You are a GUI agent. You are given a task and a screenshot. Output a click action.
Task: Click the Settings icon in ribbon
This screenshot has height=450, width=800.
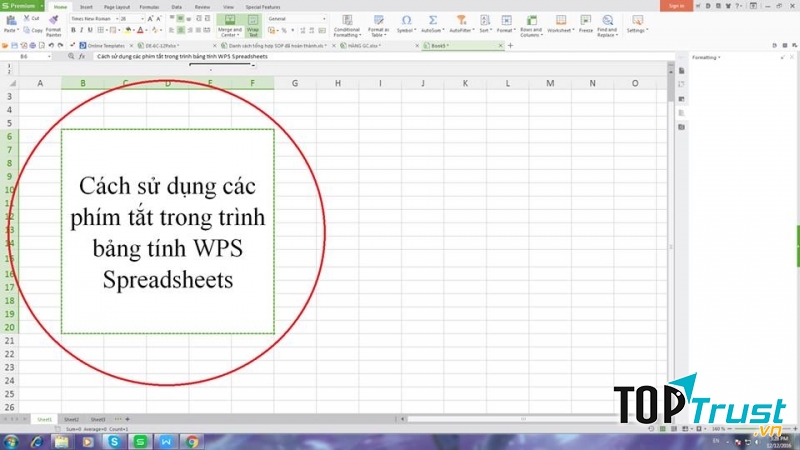pyautogui.click(x=637, y=20)
